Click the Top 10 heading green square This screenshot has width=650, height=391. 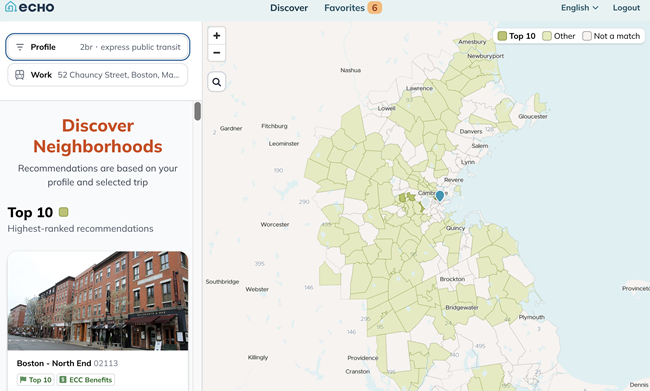[x=63, y=212]
